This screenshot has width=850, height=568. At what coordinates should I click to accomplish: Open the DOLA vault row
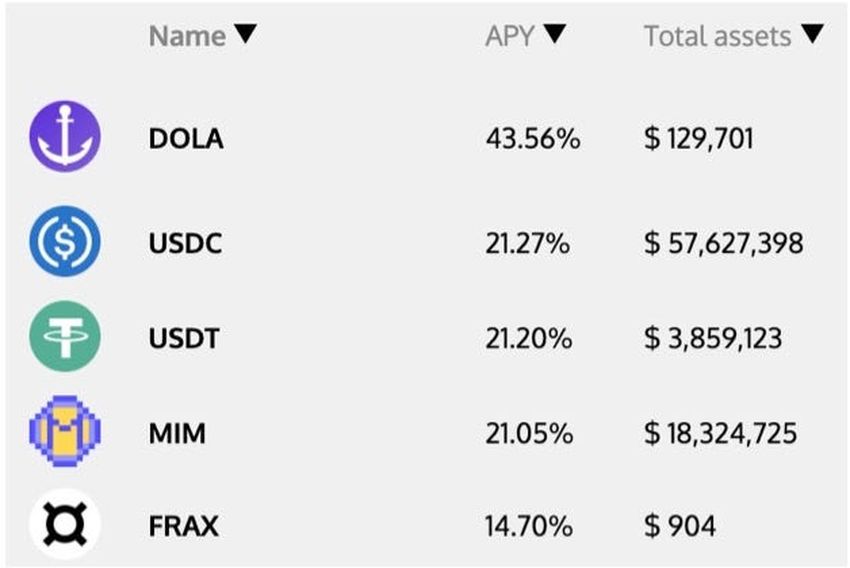point(186,139)
